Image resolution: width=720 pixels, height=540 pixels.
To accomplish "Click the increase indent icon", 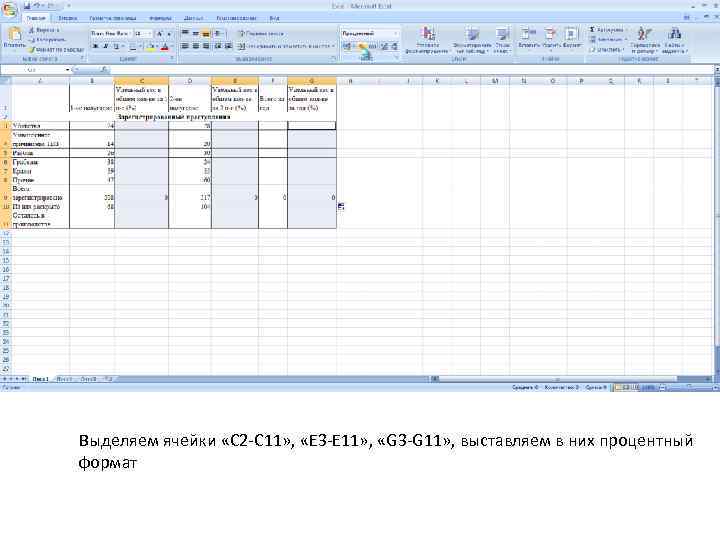I will (228, 46).
